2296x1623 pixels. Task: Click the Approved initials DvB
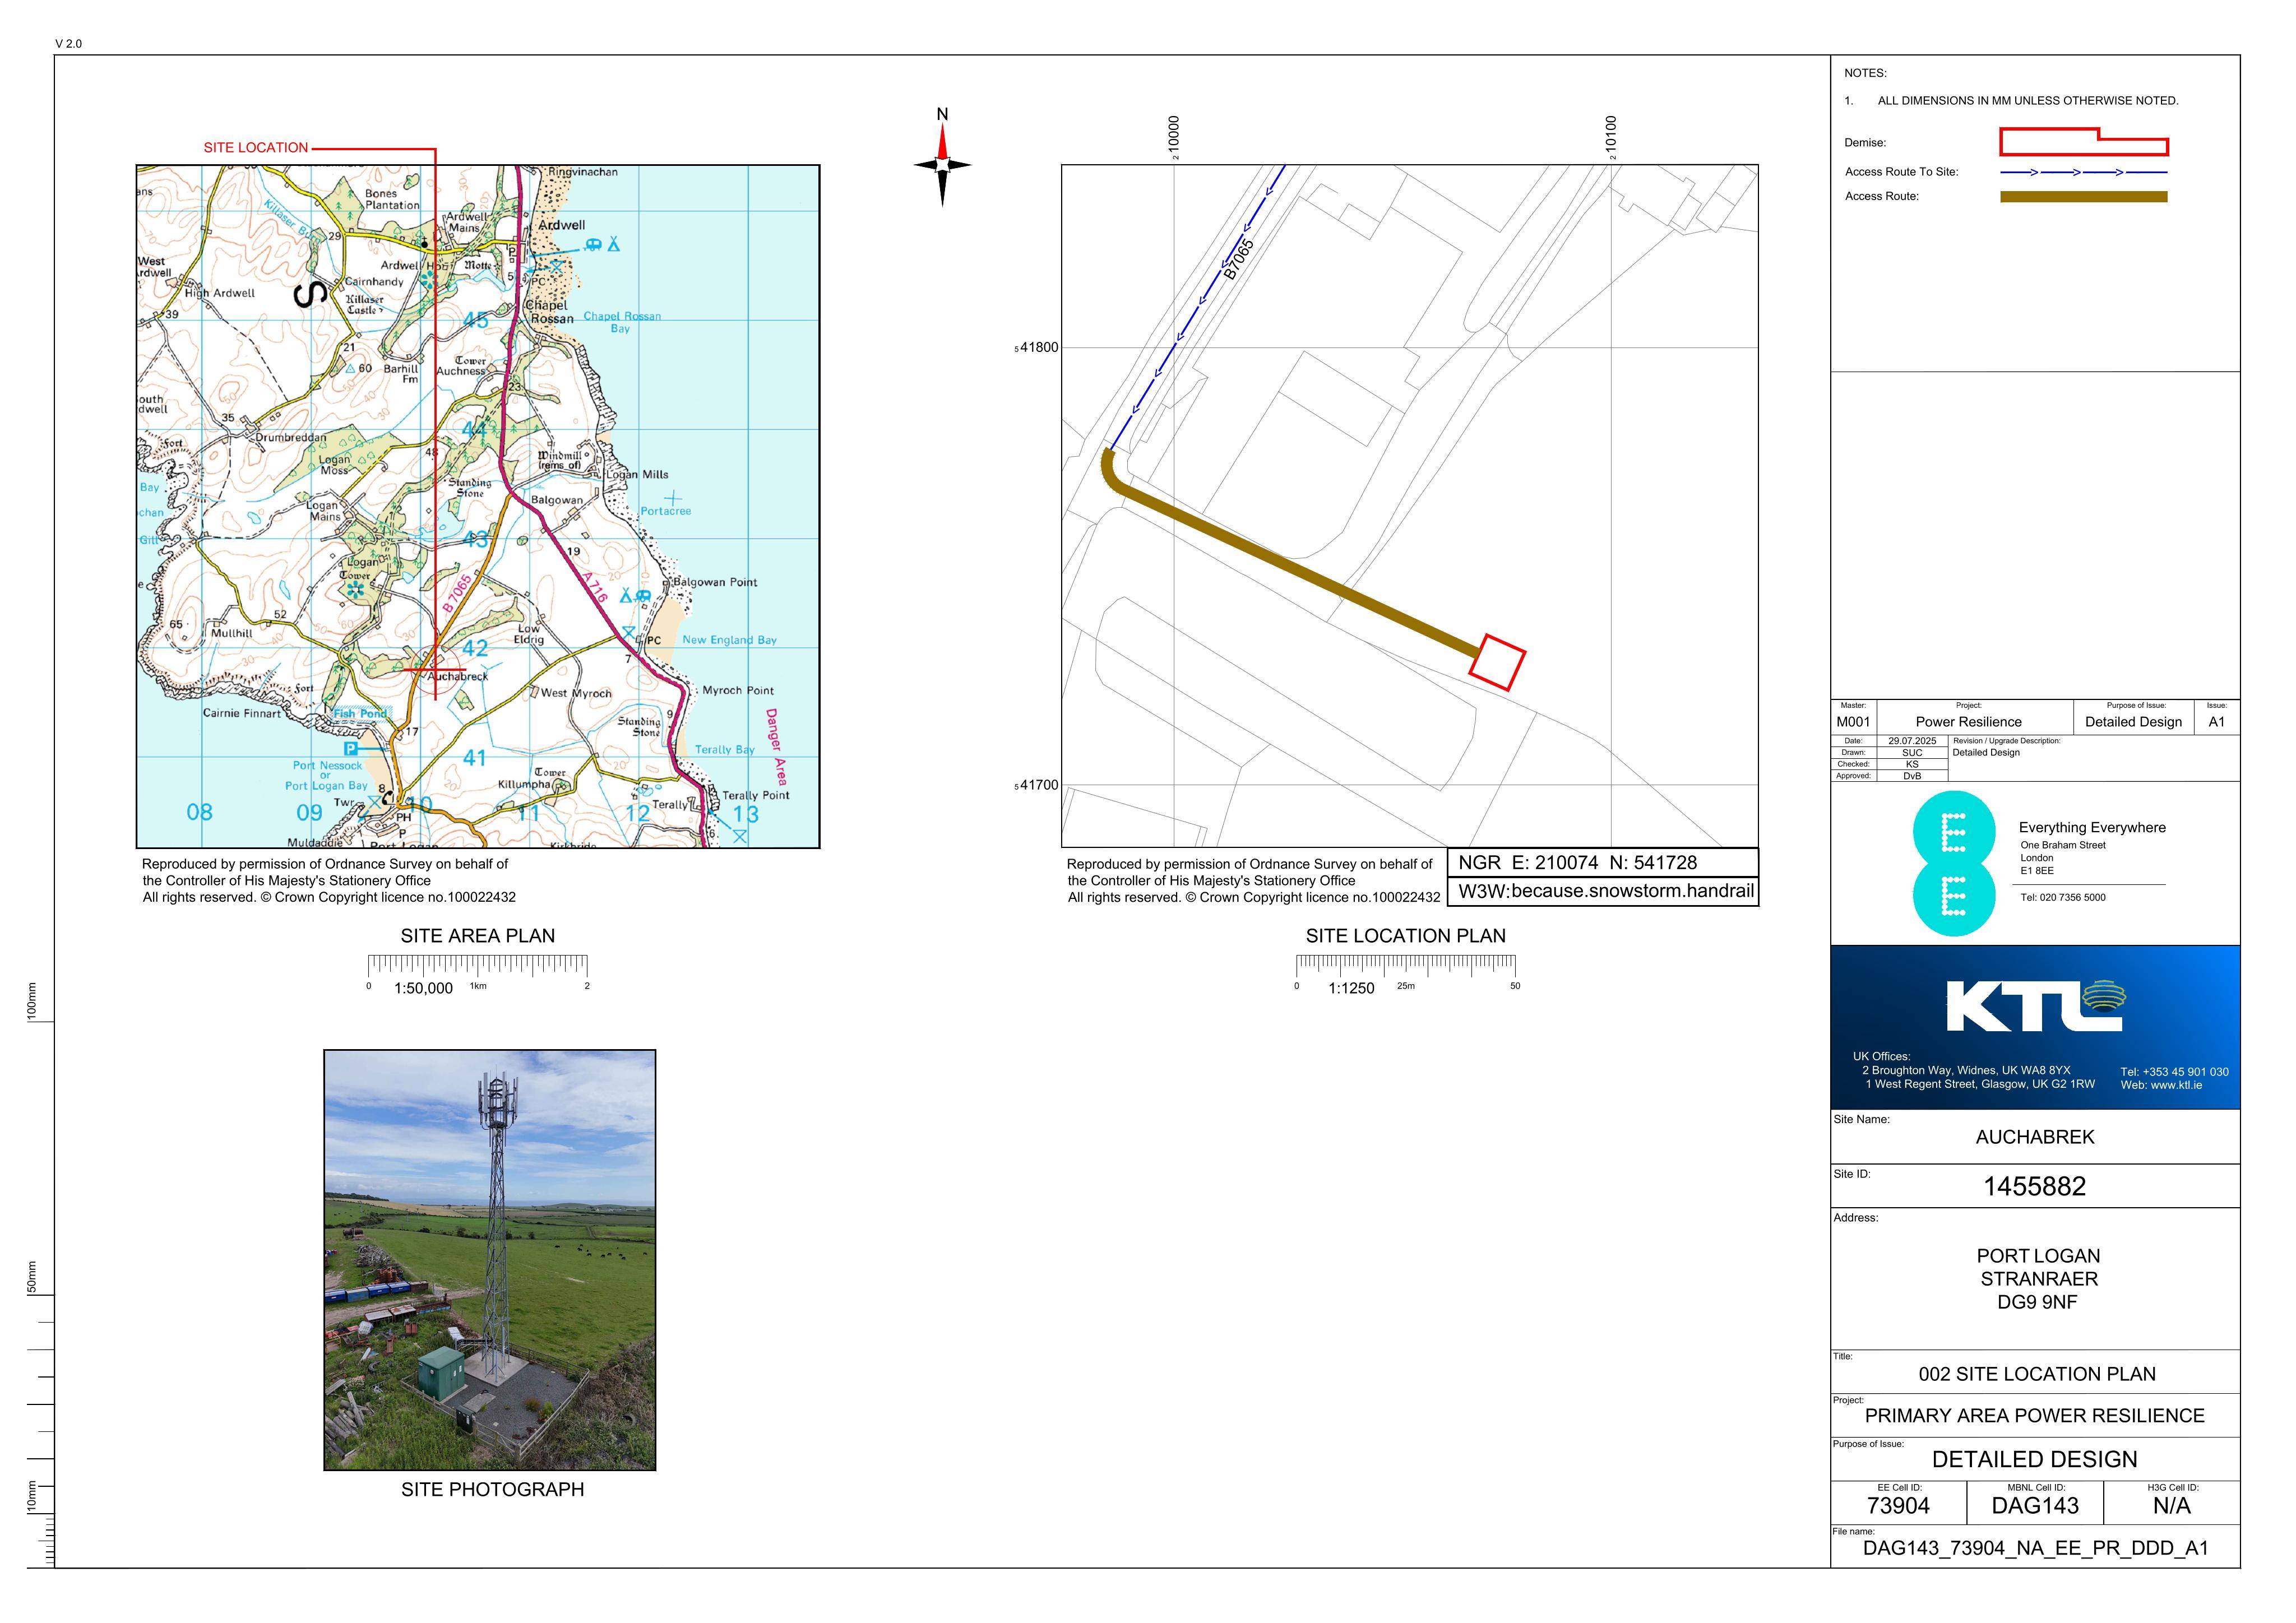click(x=1912, y=776)
